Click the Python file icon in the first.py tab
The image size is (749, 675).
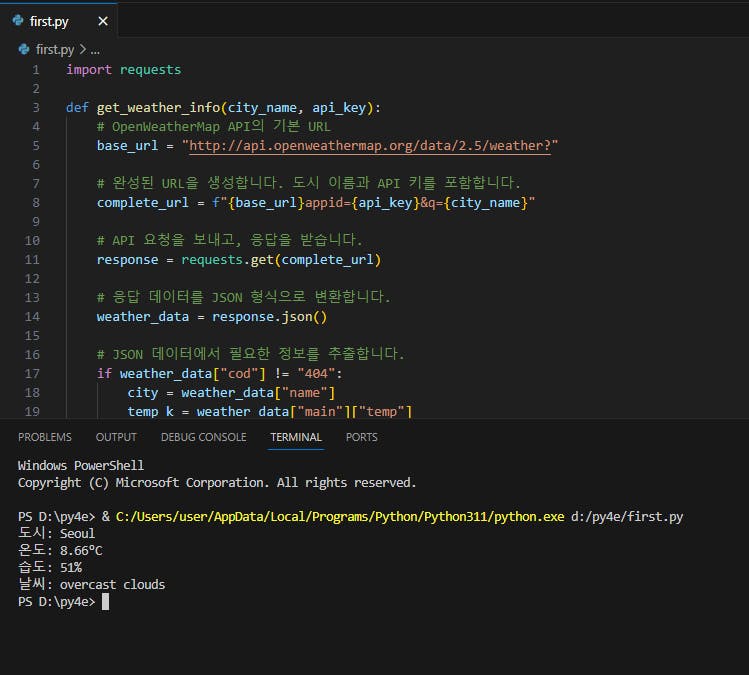(x=18, y=21)
